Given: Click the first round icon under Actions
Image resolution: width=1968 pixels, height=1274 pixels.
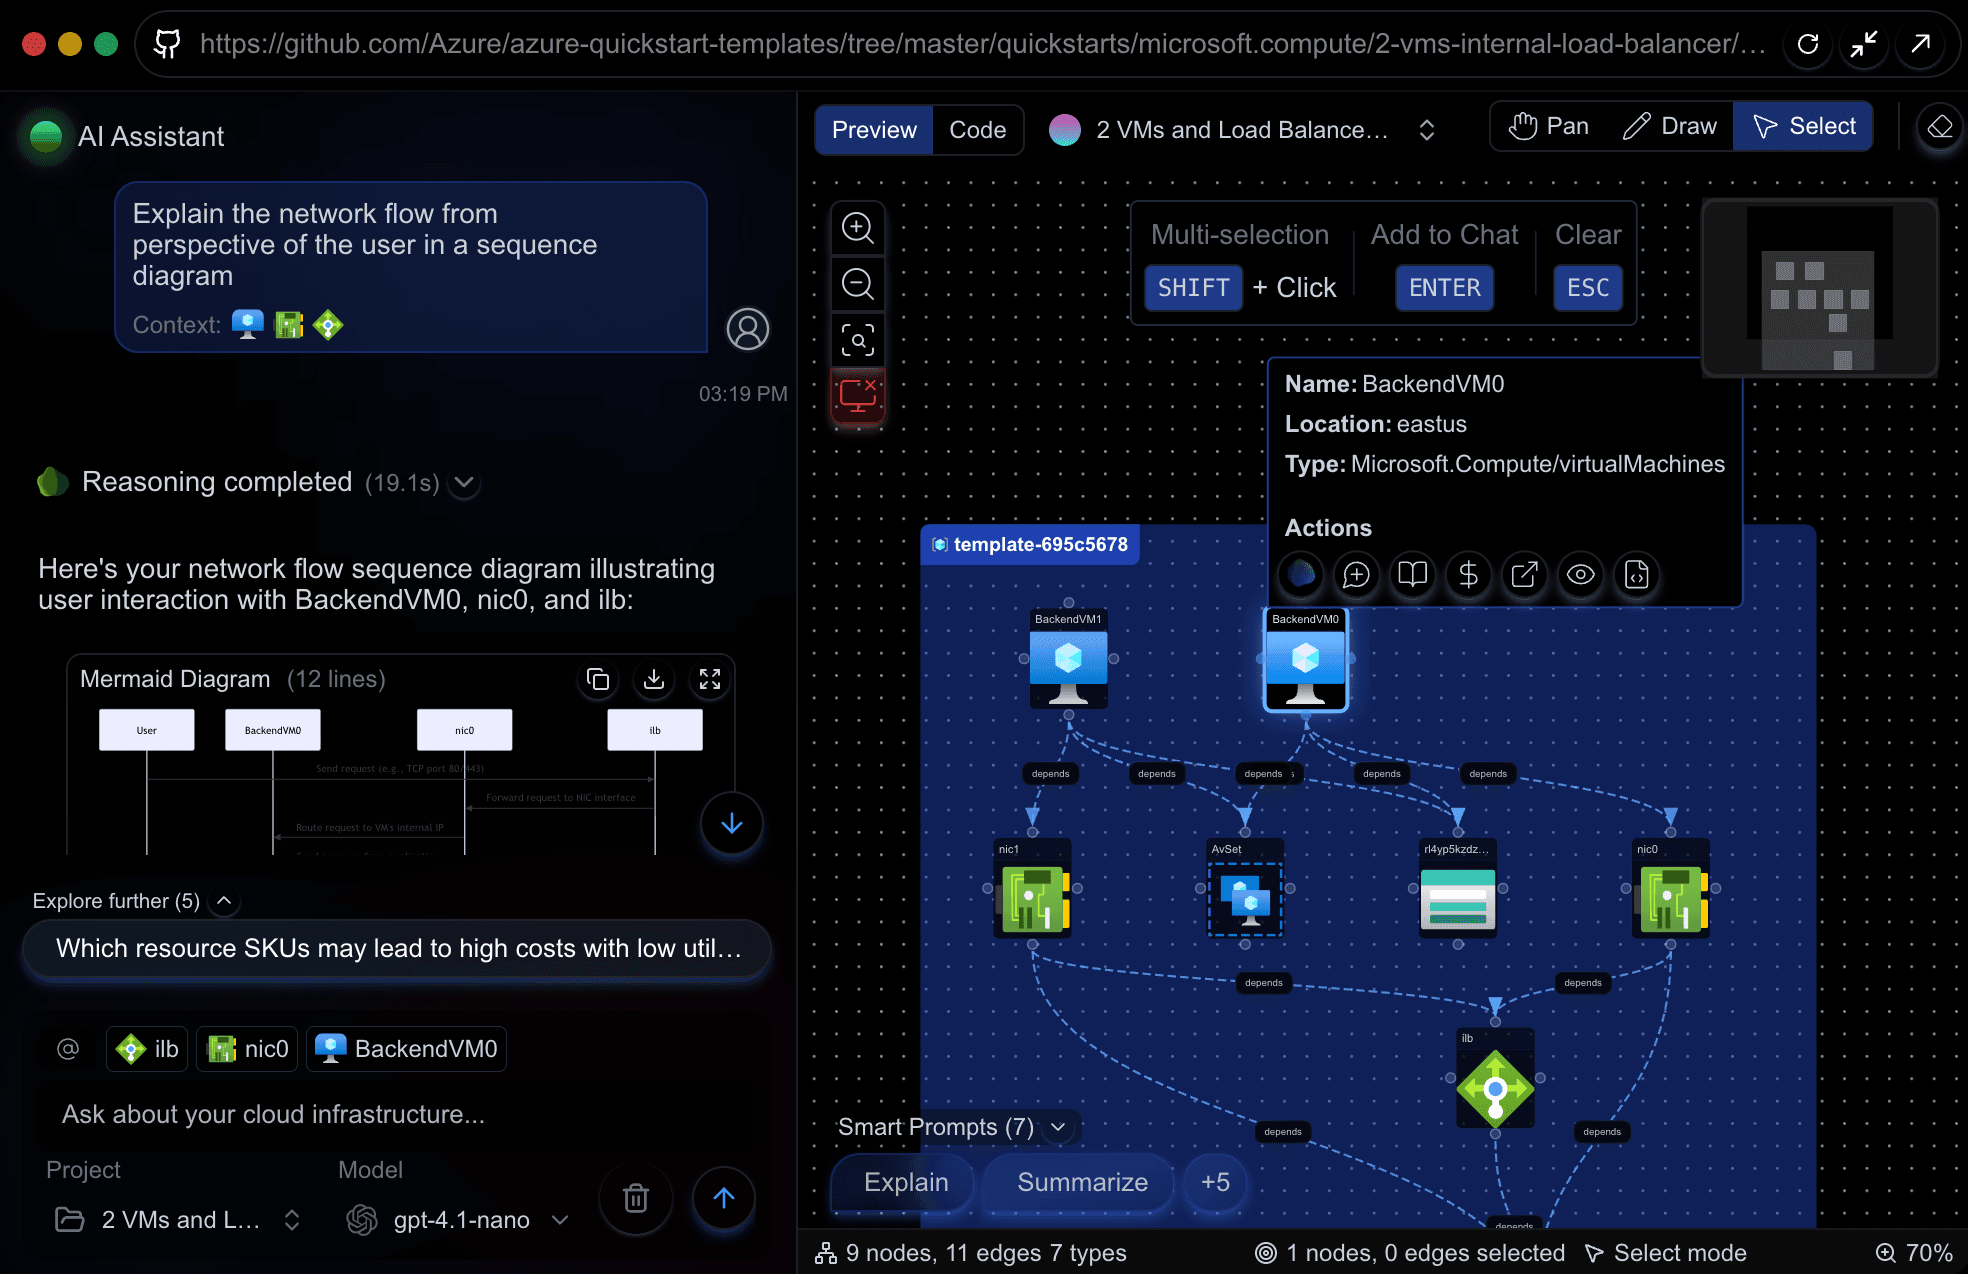Looking at the screenshot, I should point(1301,575).
